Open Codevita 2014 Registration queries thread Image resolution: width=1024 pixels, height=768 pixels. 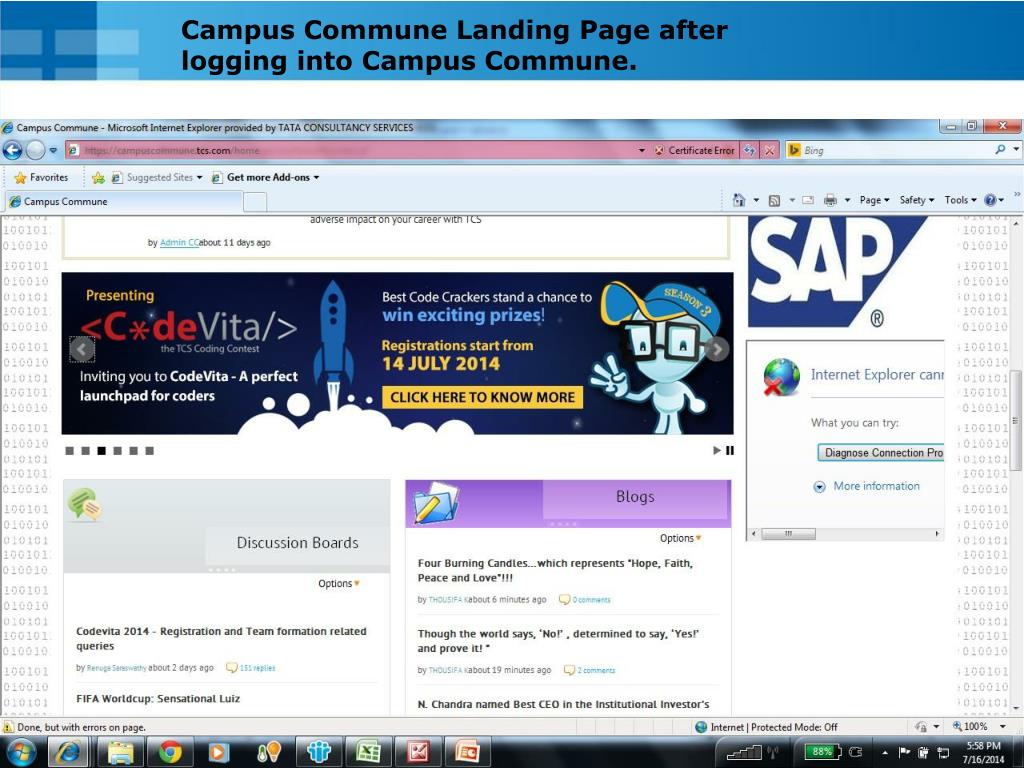pos(221,639)
